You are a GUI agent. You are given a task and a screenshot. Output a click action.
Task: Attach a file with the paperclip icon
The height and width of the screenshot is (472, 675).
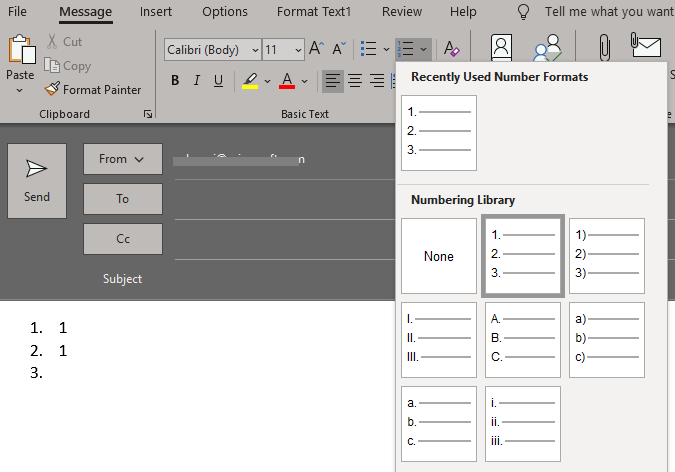click(604, 47)
